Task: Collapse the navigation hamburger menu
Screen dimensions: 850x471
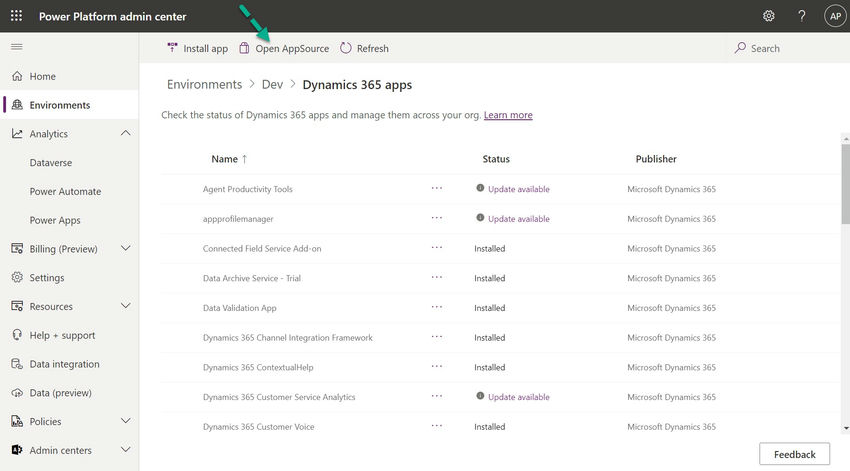Action: pos(17,47)
